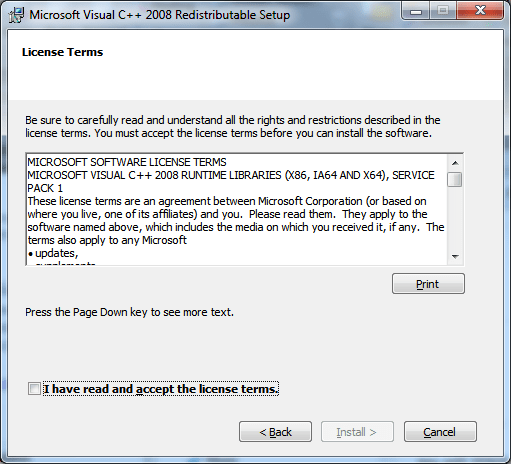Cancel the setup

click(x=440, y=432)
